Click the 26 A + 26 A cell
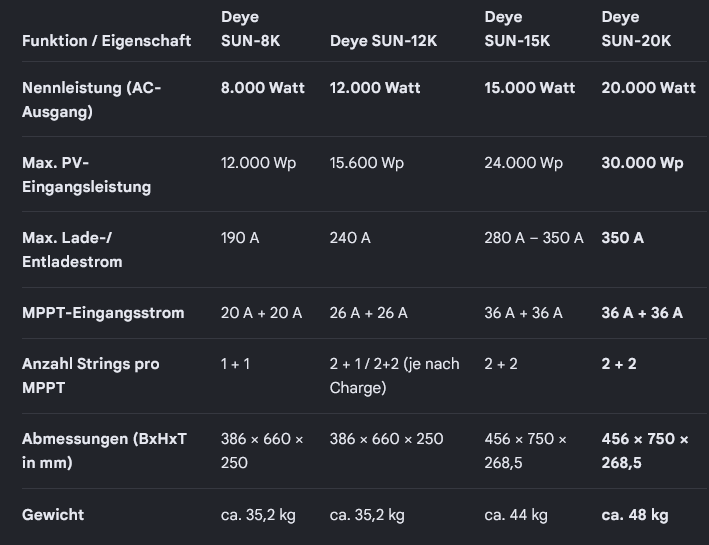 368,313
